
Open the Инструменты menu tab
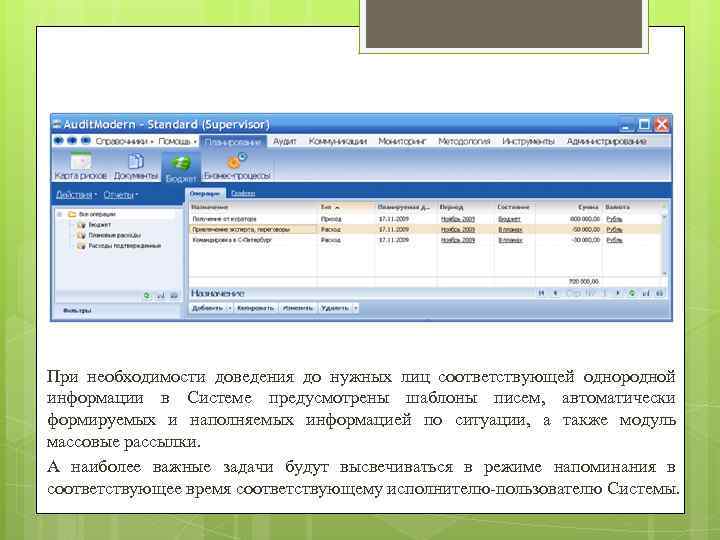click(x=529, y=141)
